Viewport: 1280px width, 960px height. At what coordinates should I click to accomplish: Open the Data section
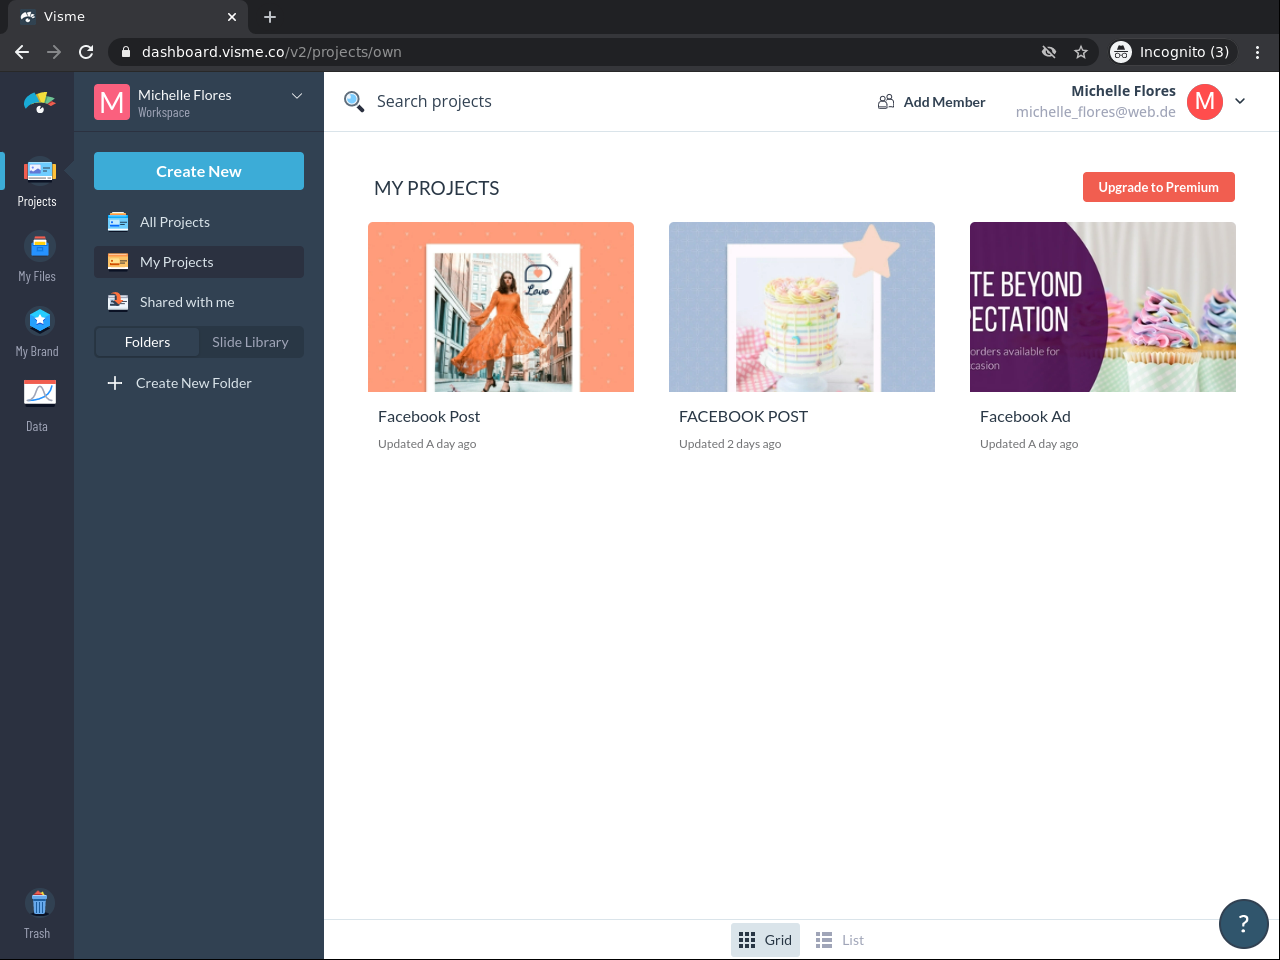[x=38, y=407]
